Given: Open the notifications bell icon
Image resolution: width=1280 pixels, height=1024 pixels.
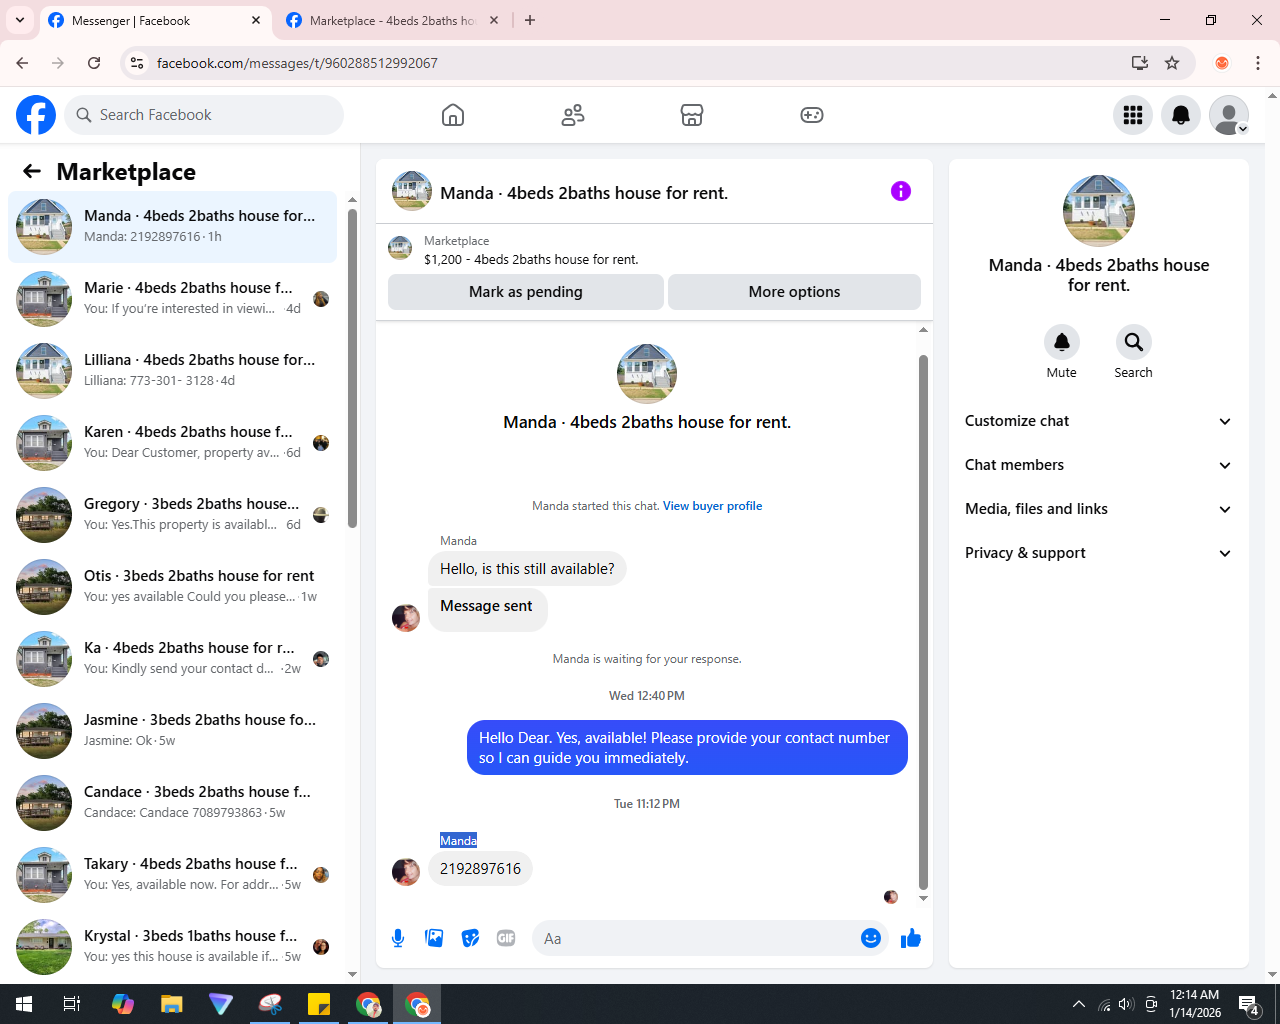Looking at the screenshot, I should [1181, 115].
